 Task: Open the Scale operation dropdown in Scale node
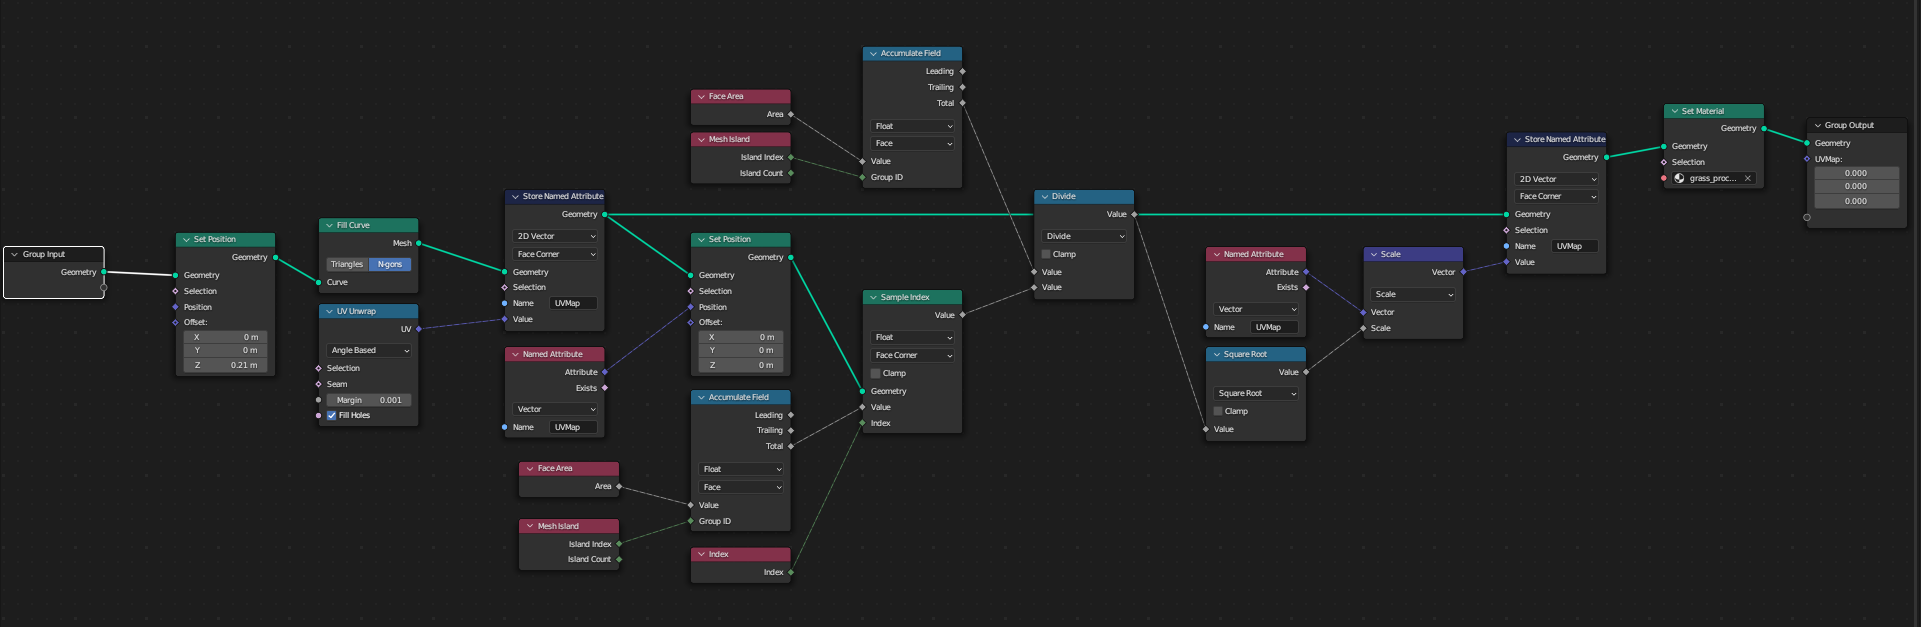(x=1413, y=294)
